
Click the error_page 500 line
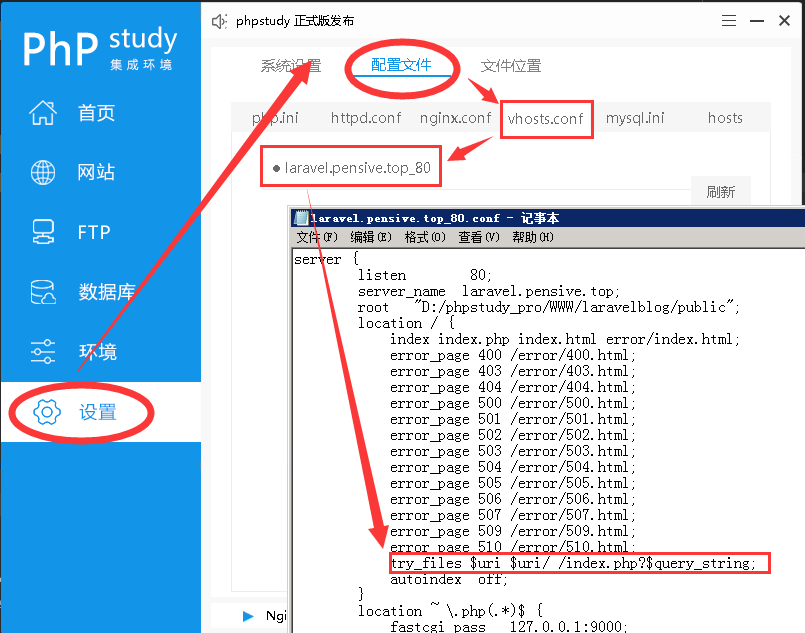[x=513, y=403]
